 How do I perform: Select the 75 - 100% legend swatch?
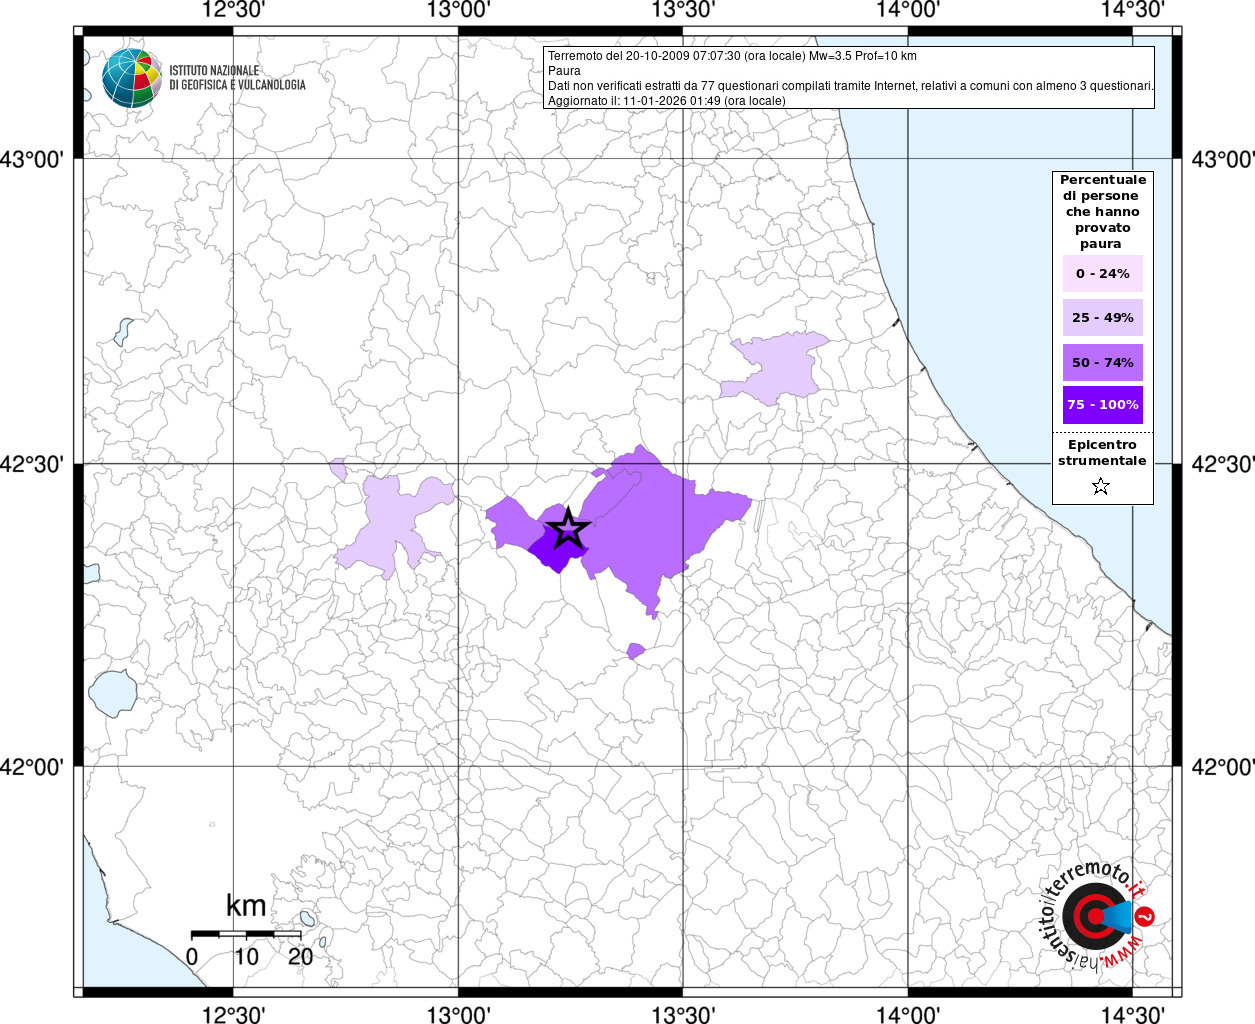tap(1102, 405)
